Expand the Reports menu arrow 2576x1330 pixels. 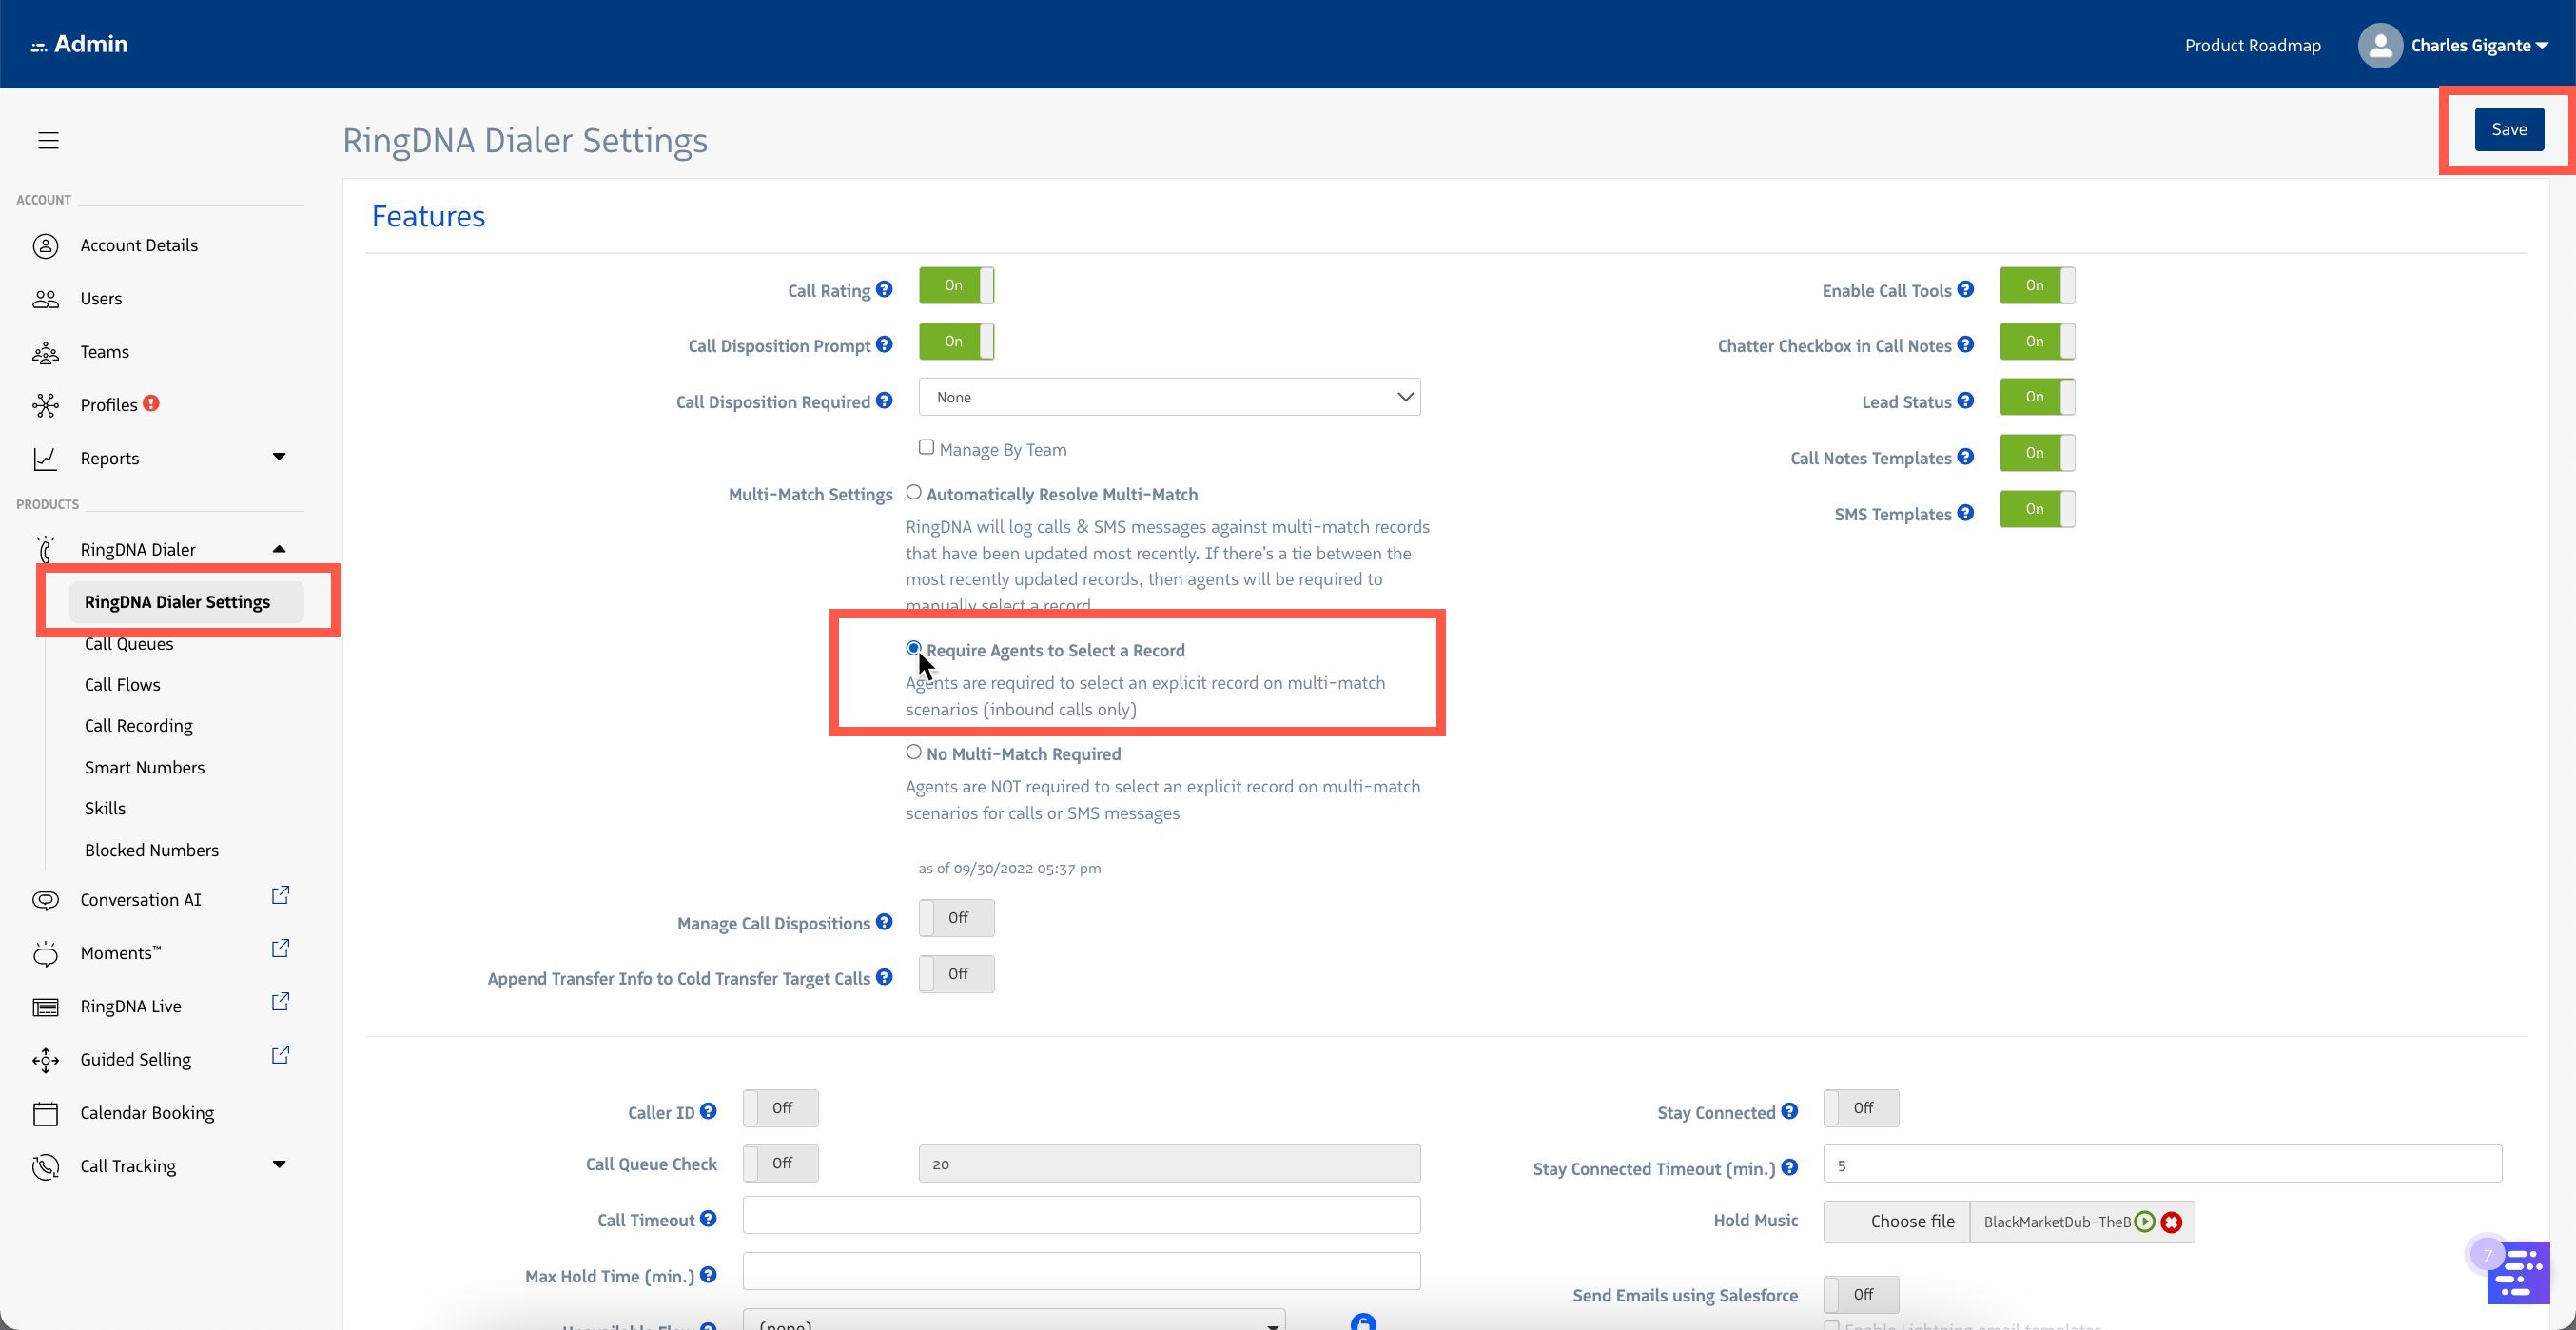279,457
